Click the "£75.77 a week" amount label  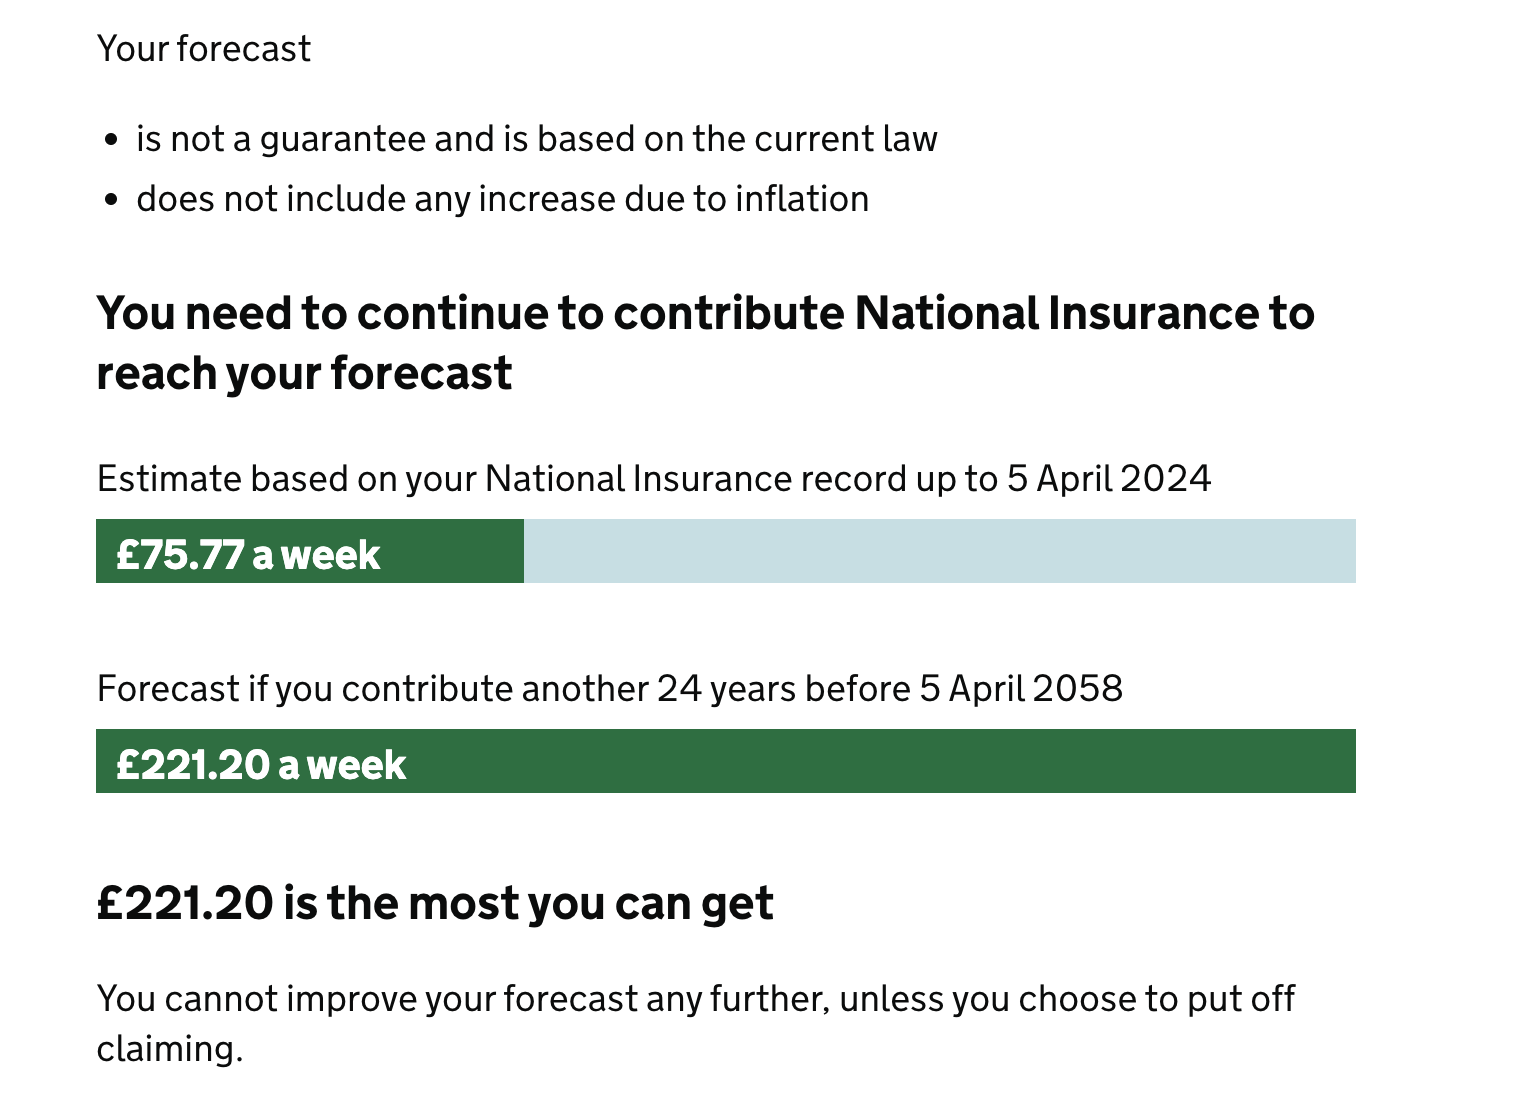pos(248,555)
